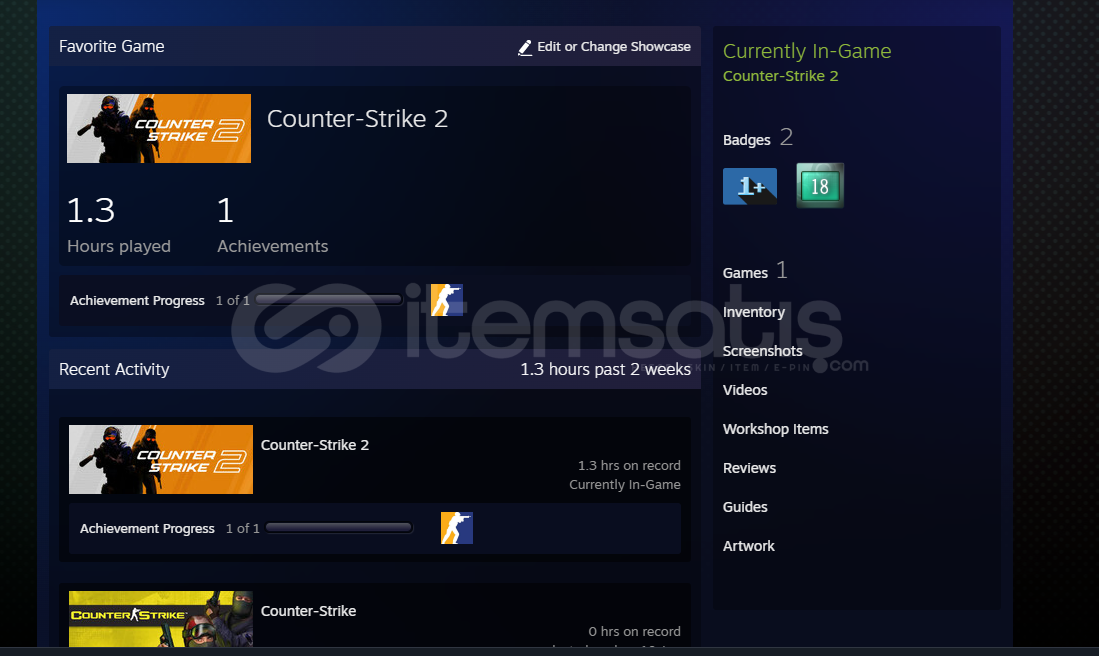Open the 1+ blue badge icon
This screenshot has width=1099, height=656.
(x=749, y=186)
